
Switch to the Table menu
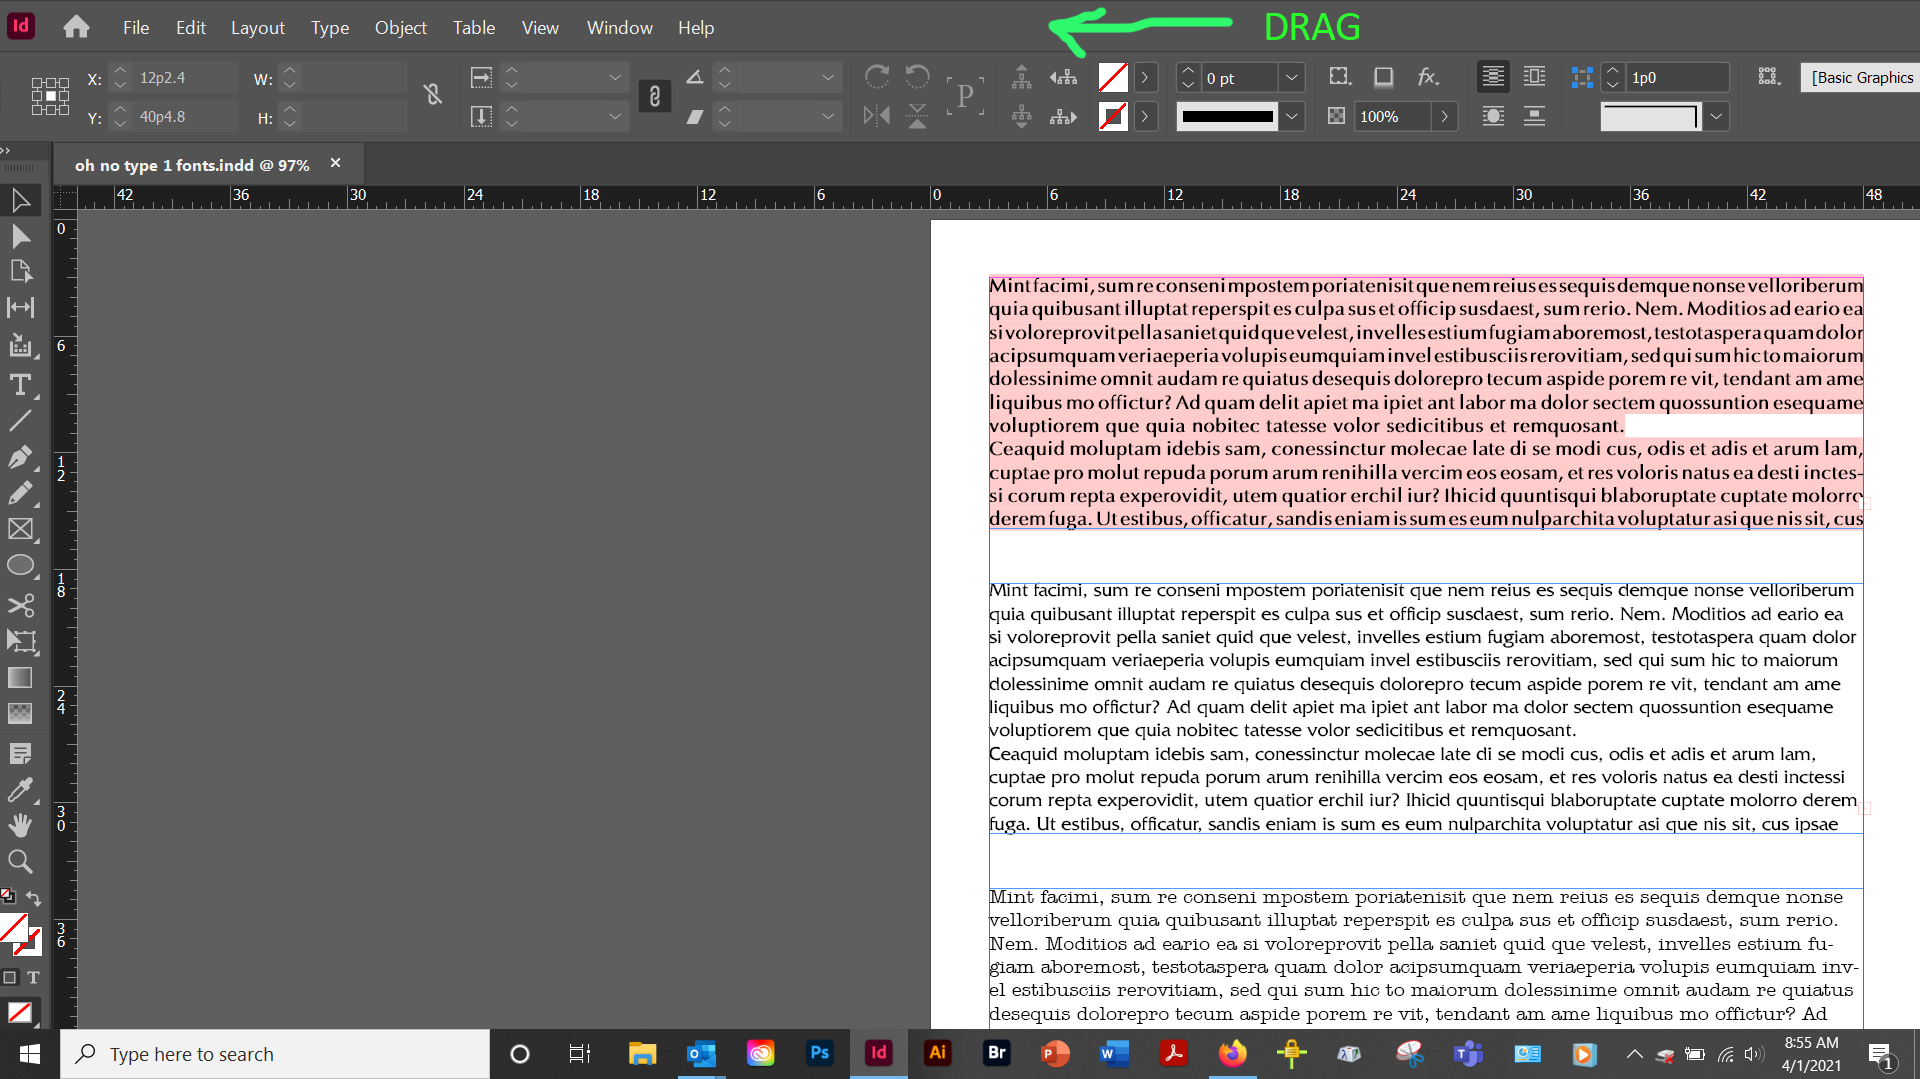(473, 27)
